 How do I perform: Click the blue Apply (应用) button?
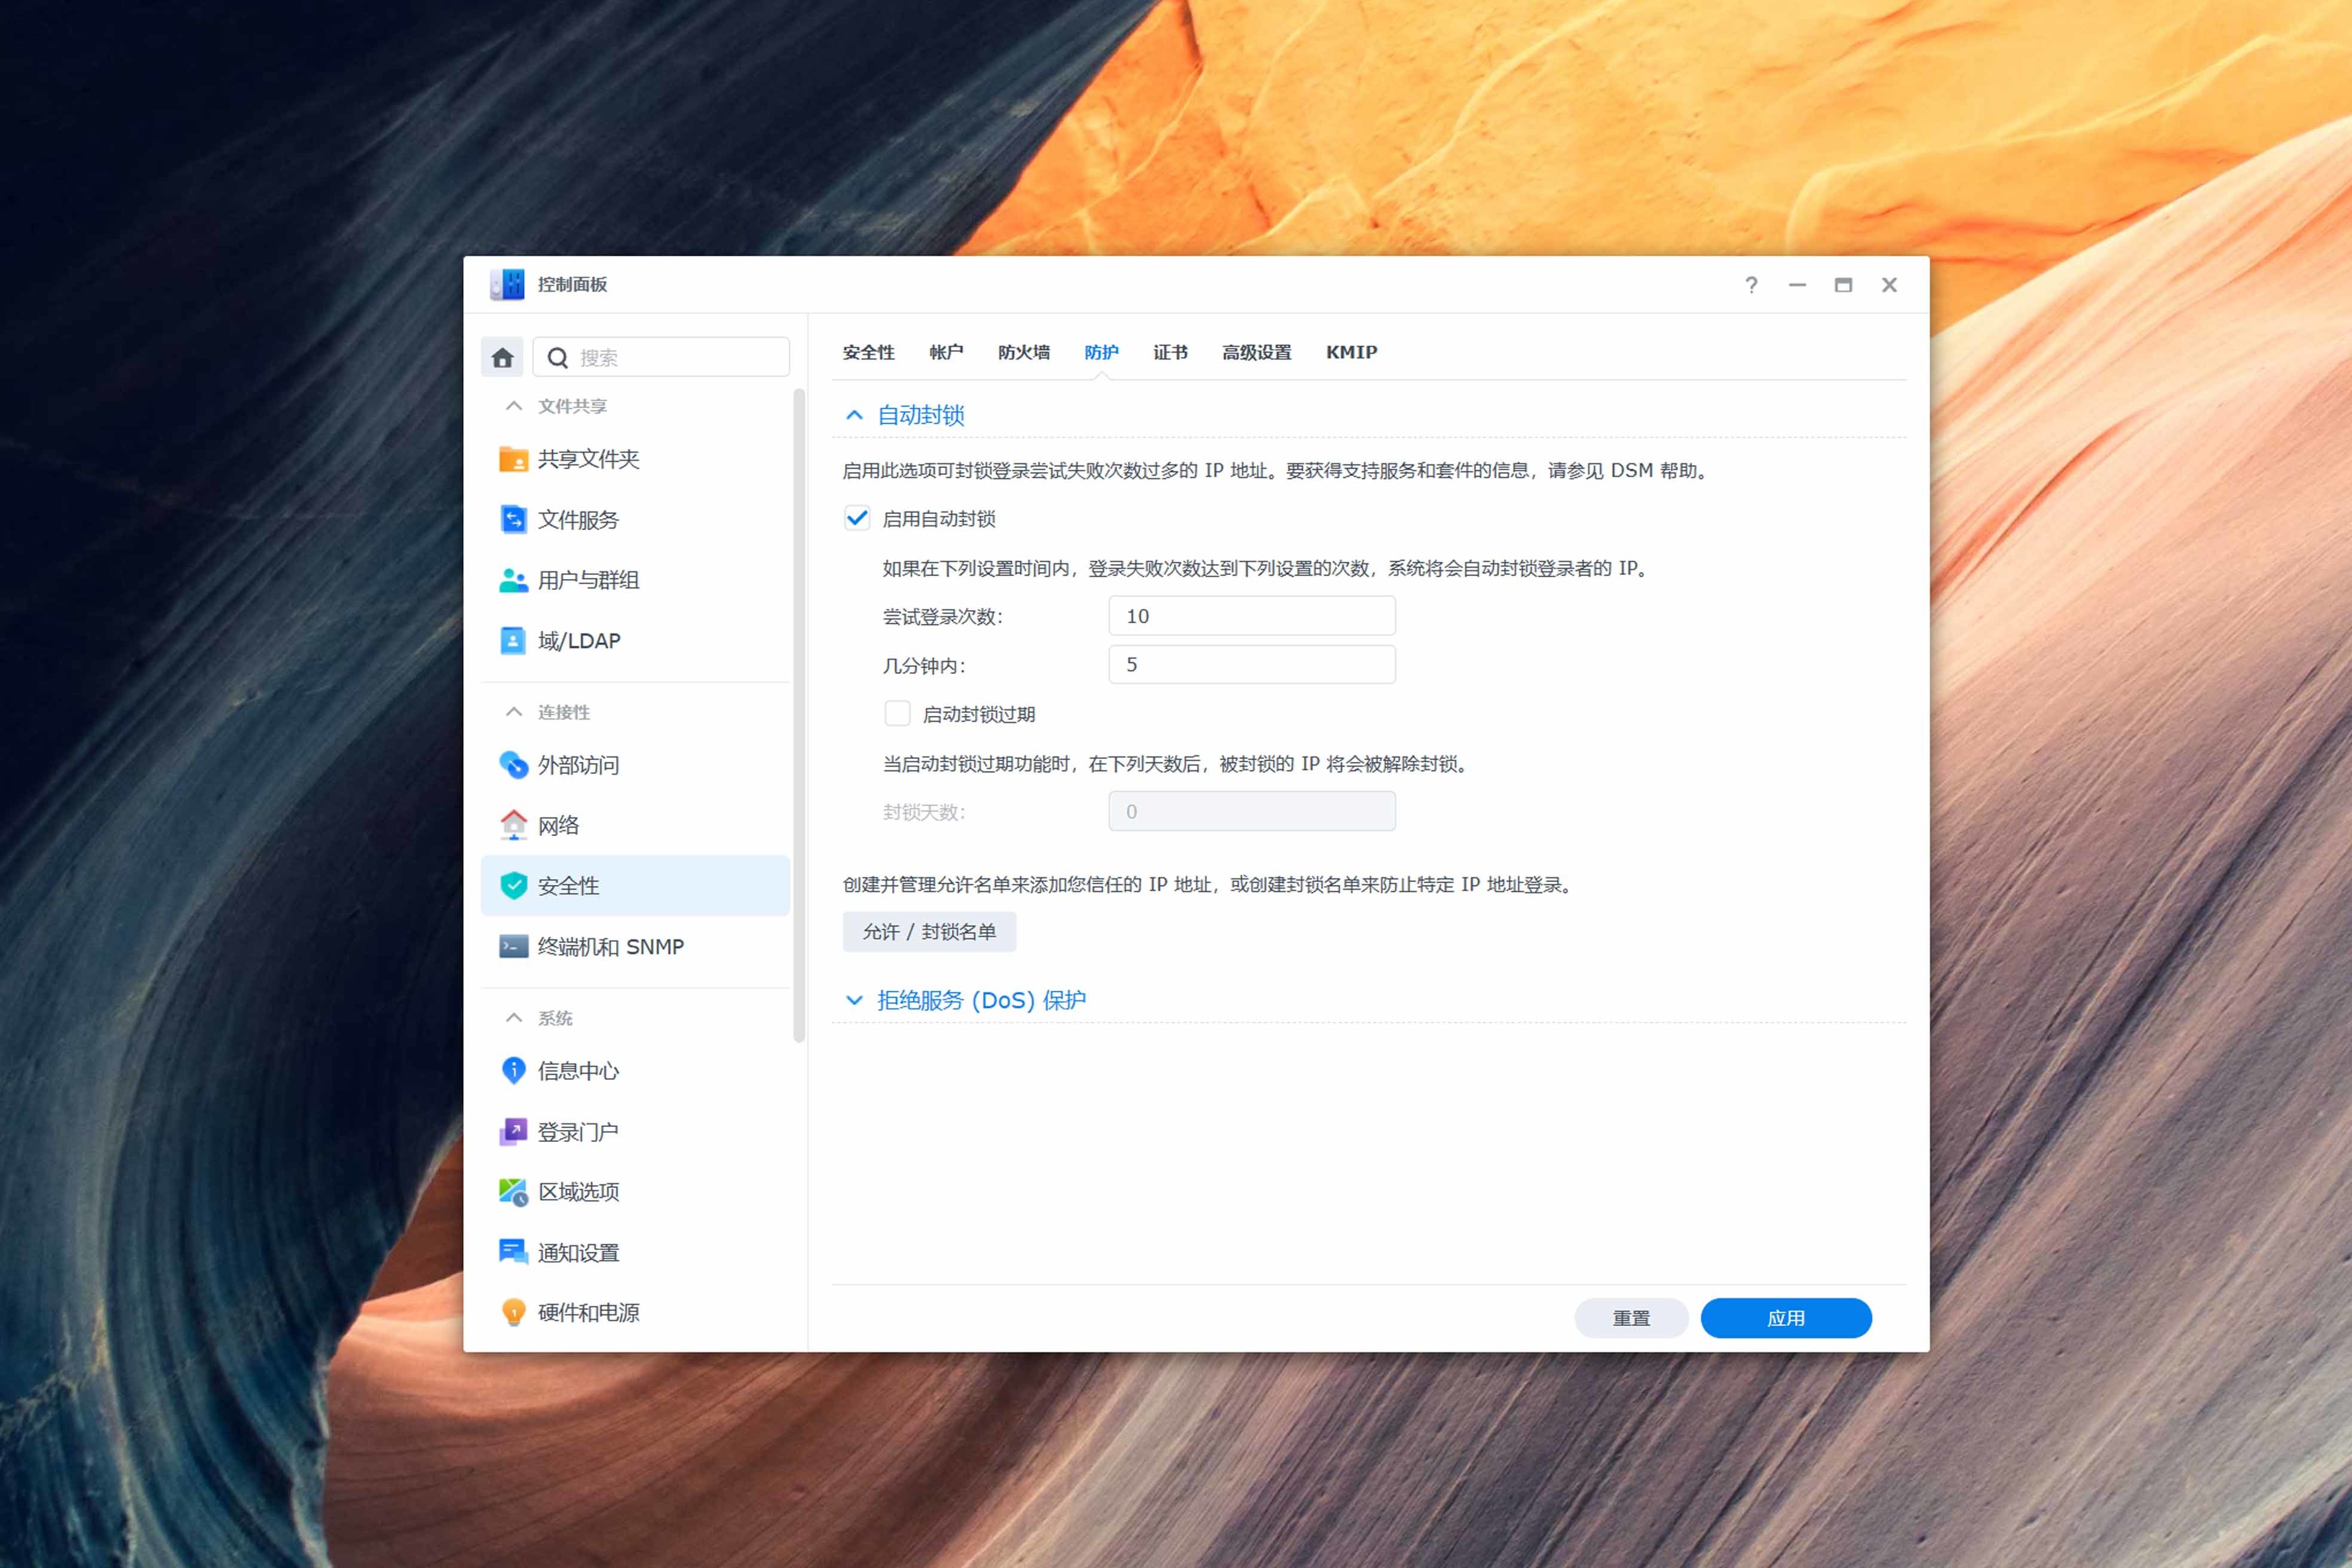(1785, 1318)
